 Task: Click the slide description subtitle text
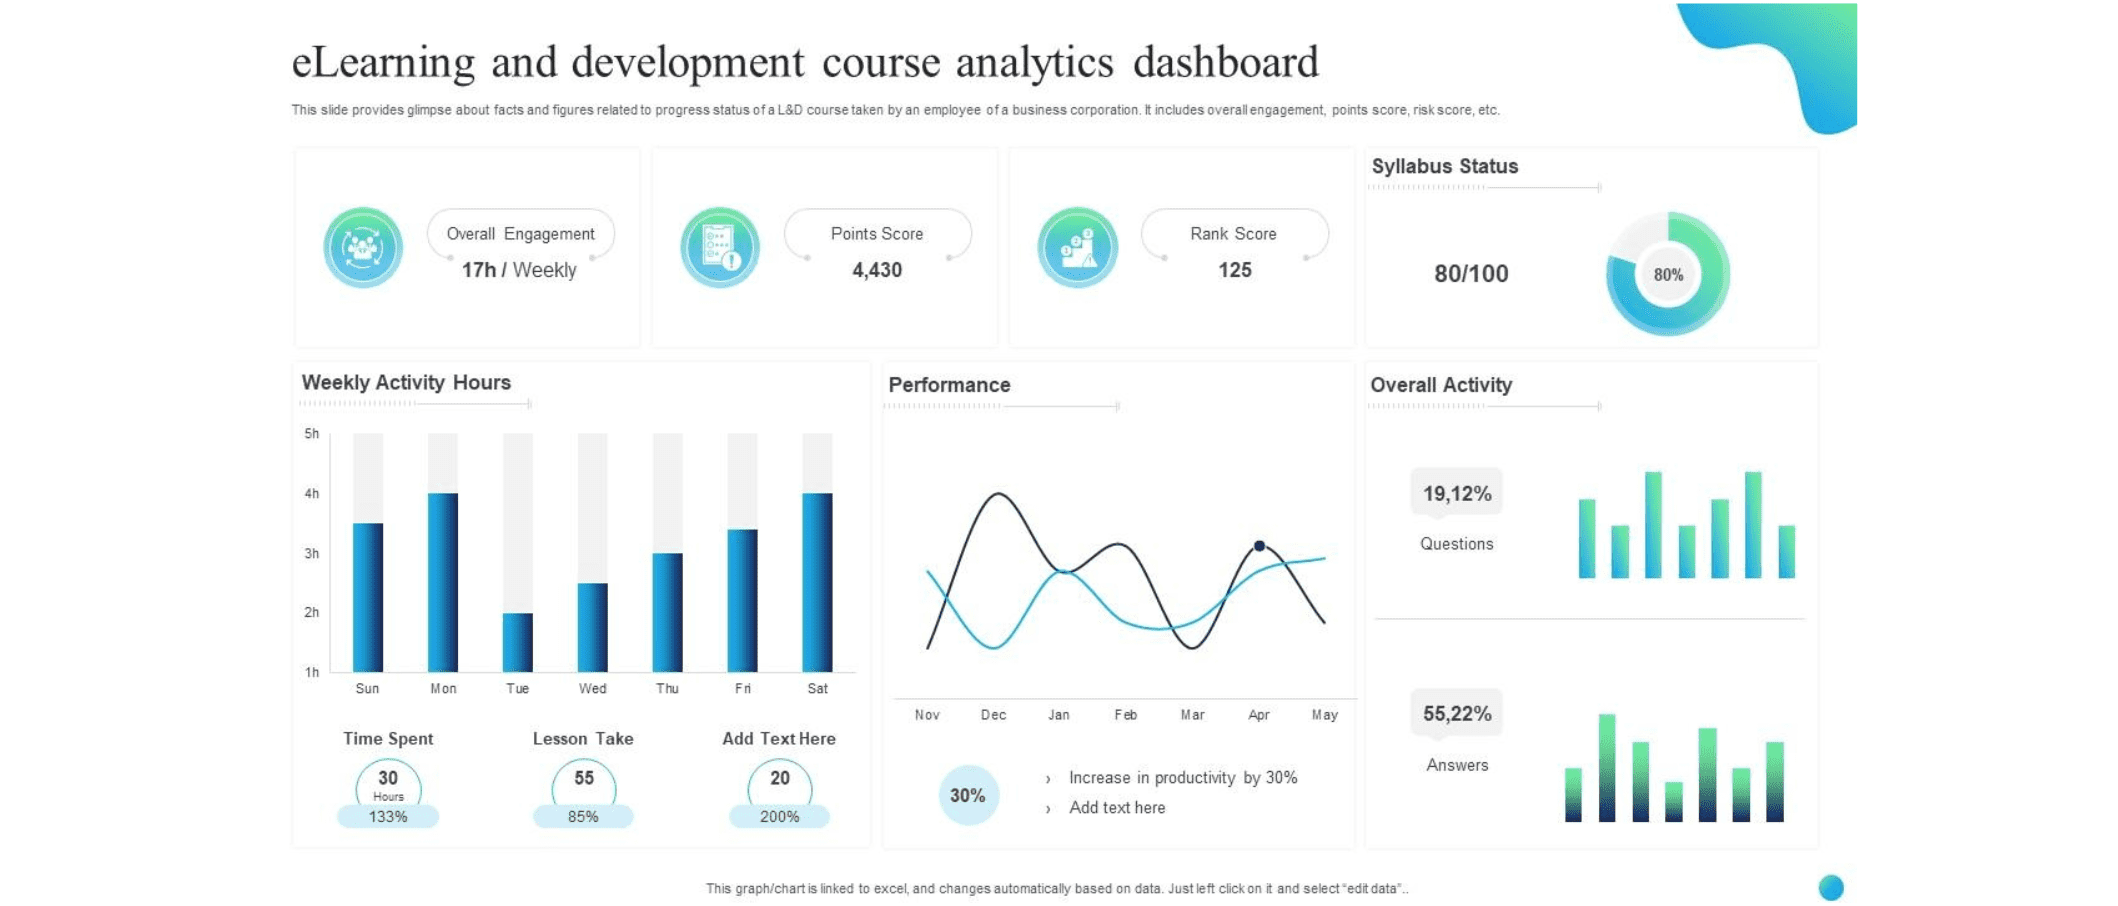pyautogui.click(x=895, y=110)
